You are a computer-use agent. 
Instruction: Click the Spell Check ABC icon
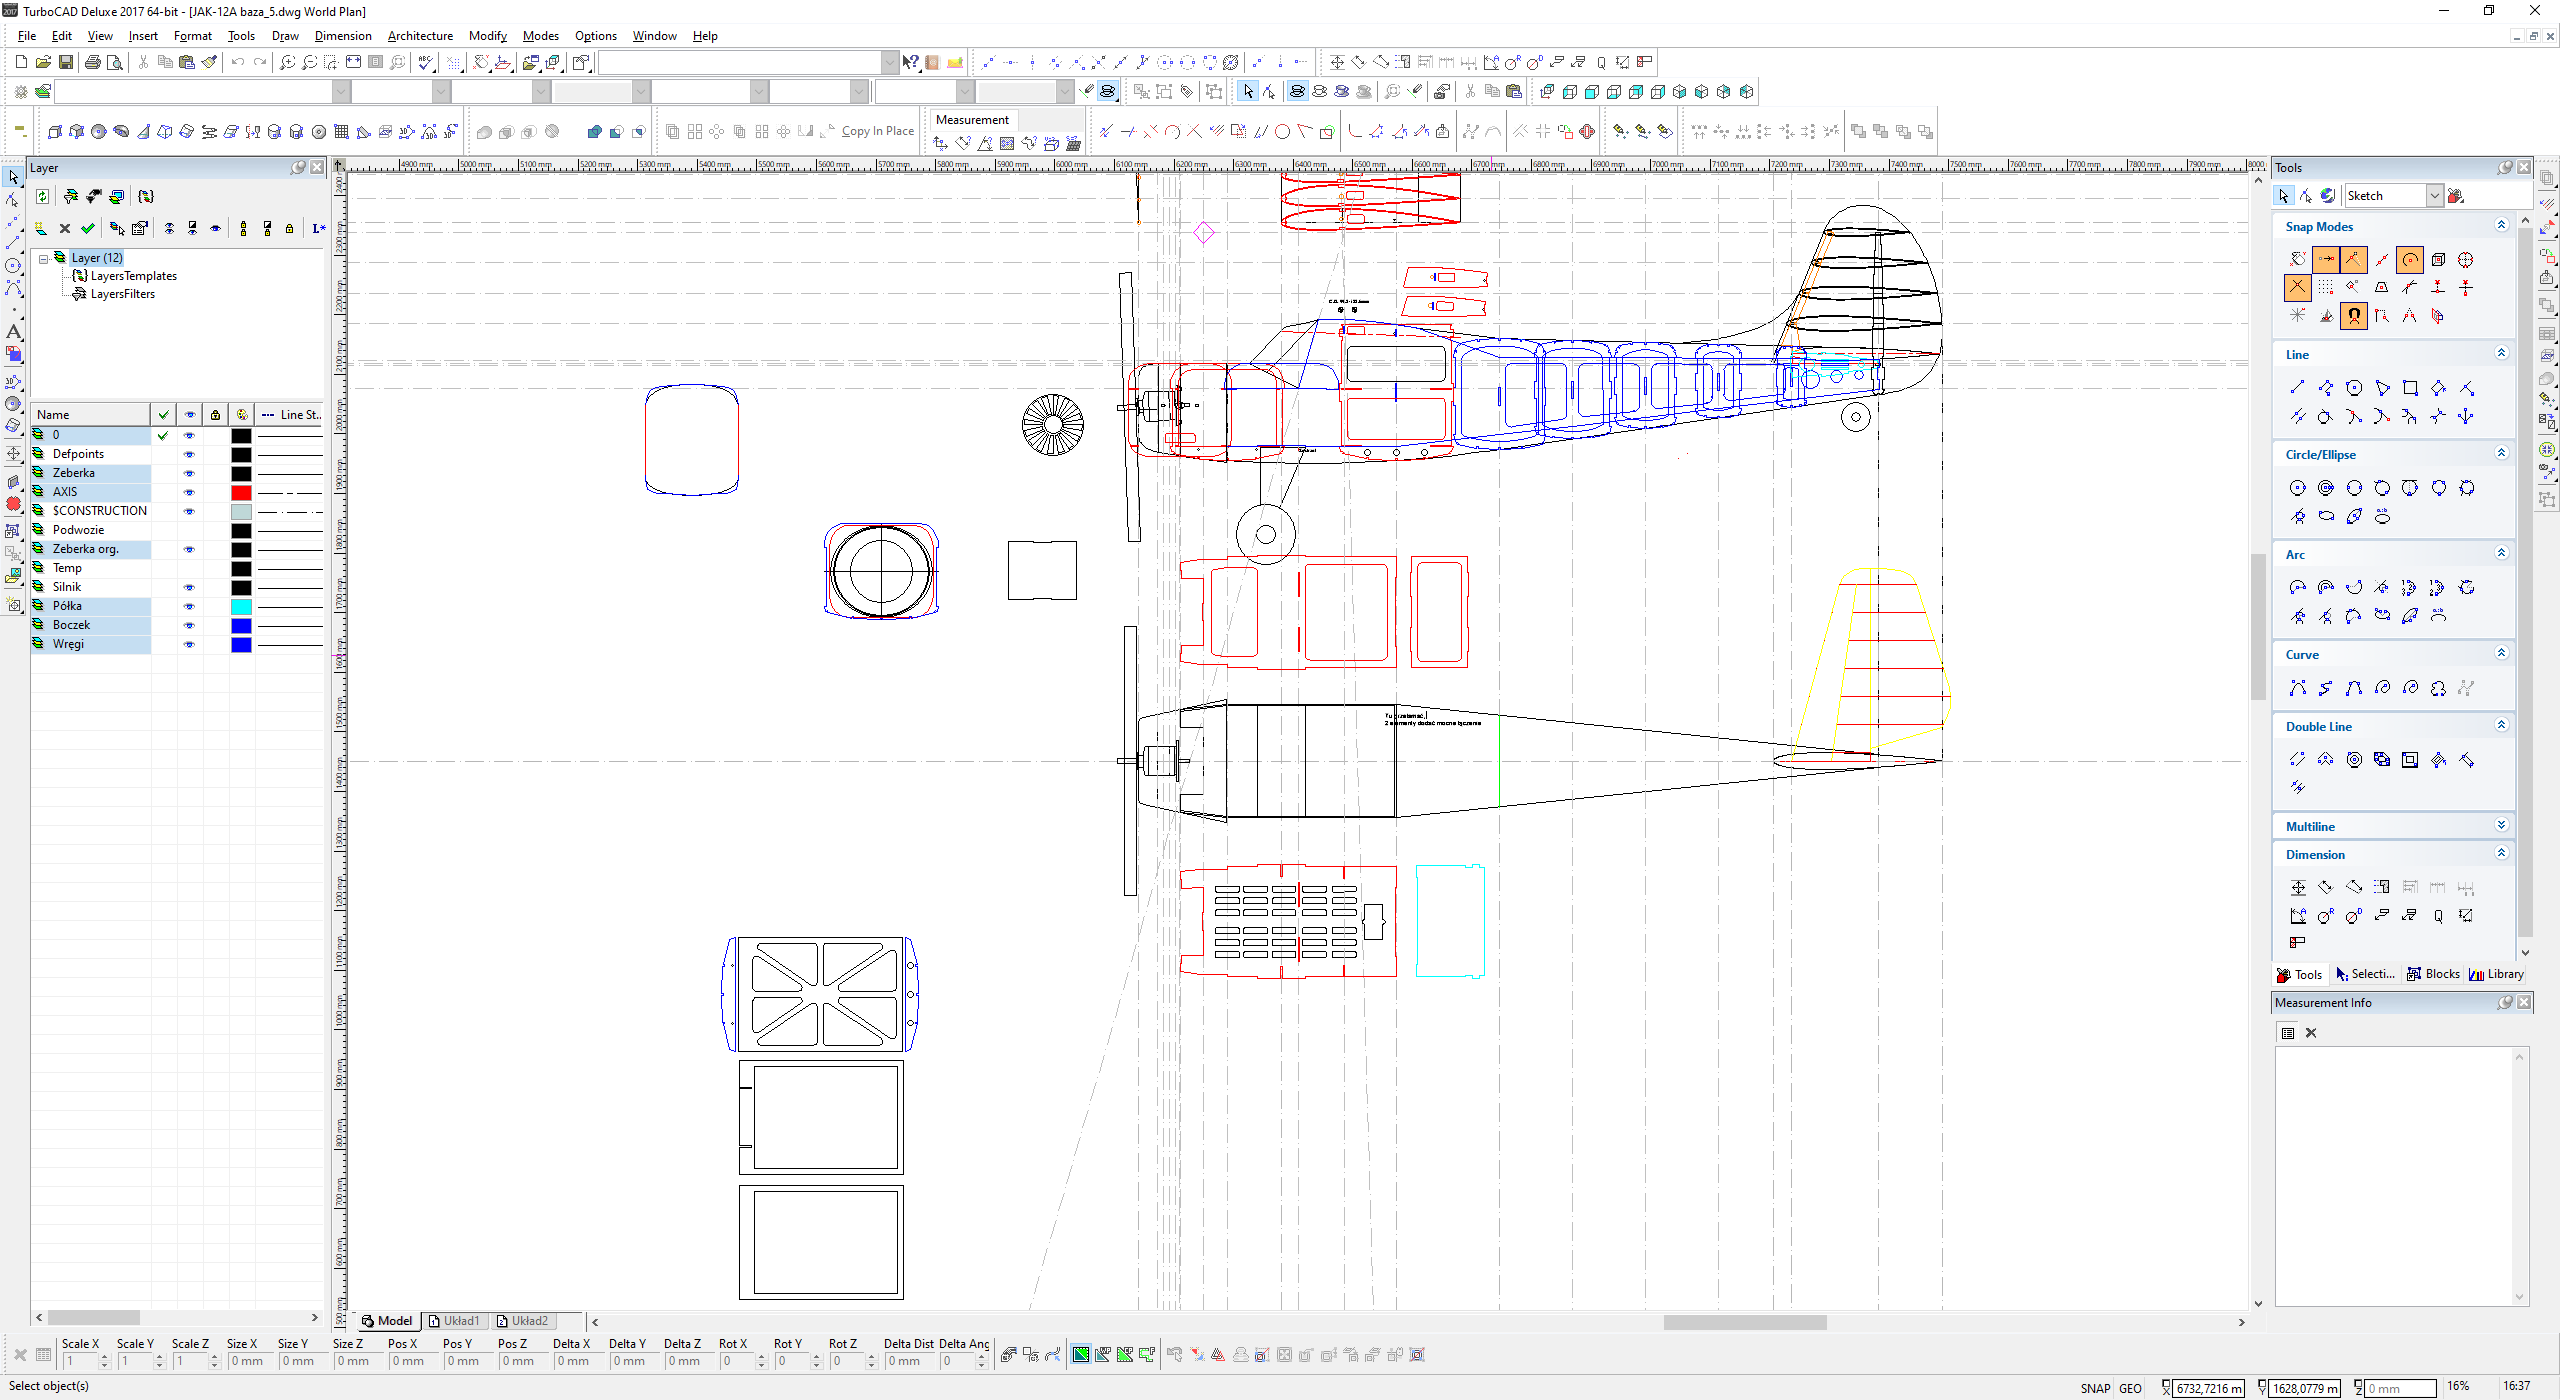(426, 62)
